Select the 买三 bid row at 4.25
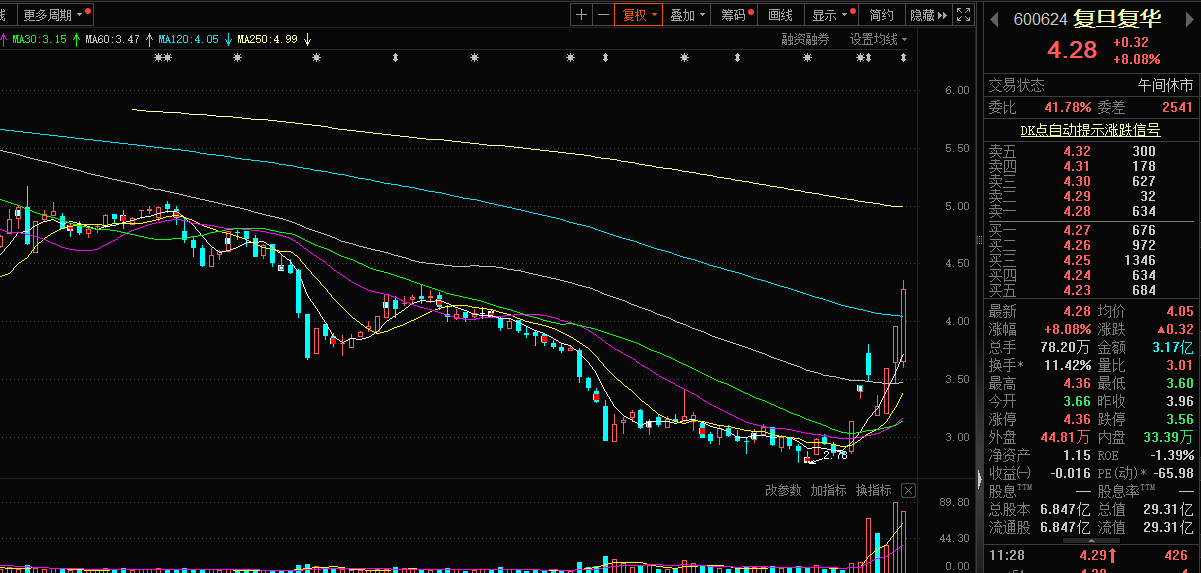The height and width of the screenshot is (573, 1201). 1091,260
